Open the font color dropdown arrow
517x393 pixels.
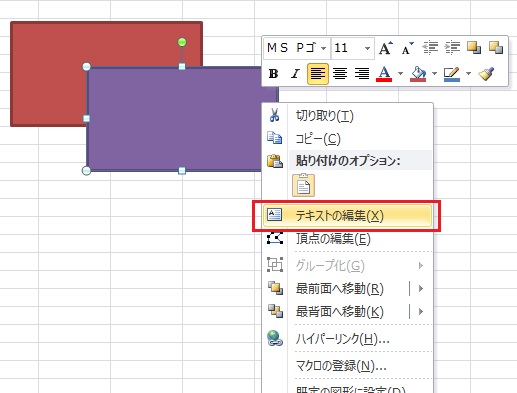pos(400,74)
